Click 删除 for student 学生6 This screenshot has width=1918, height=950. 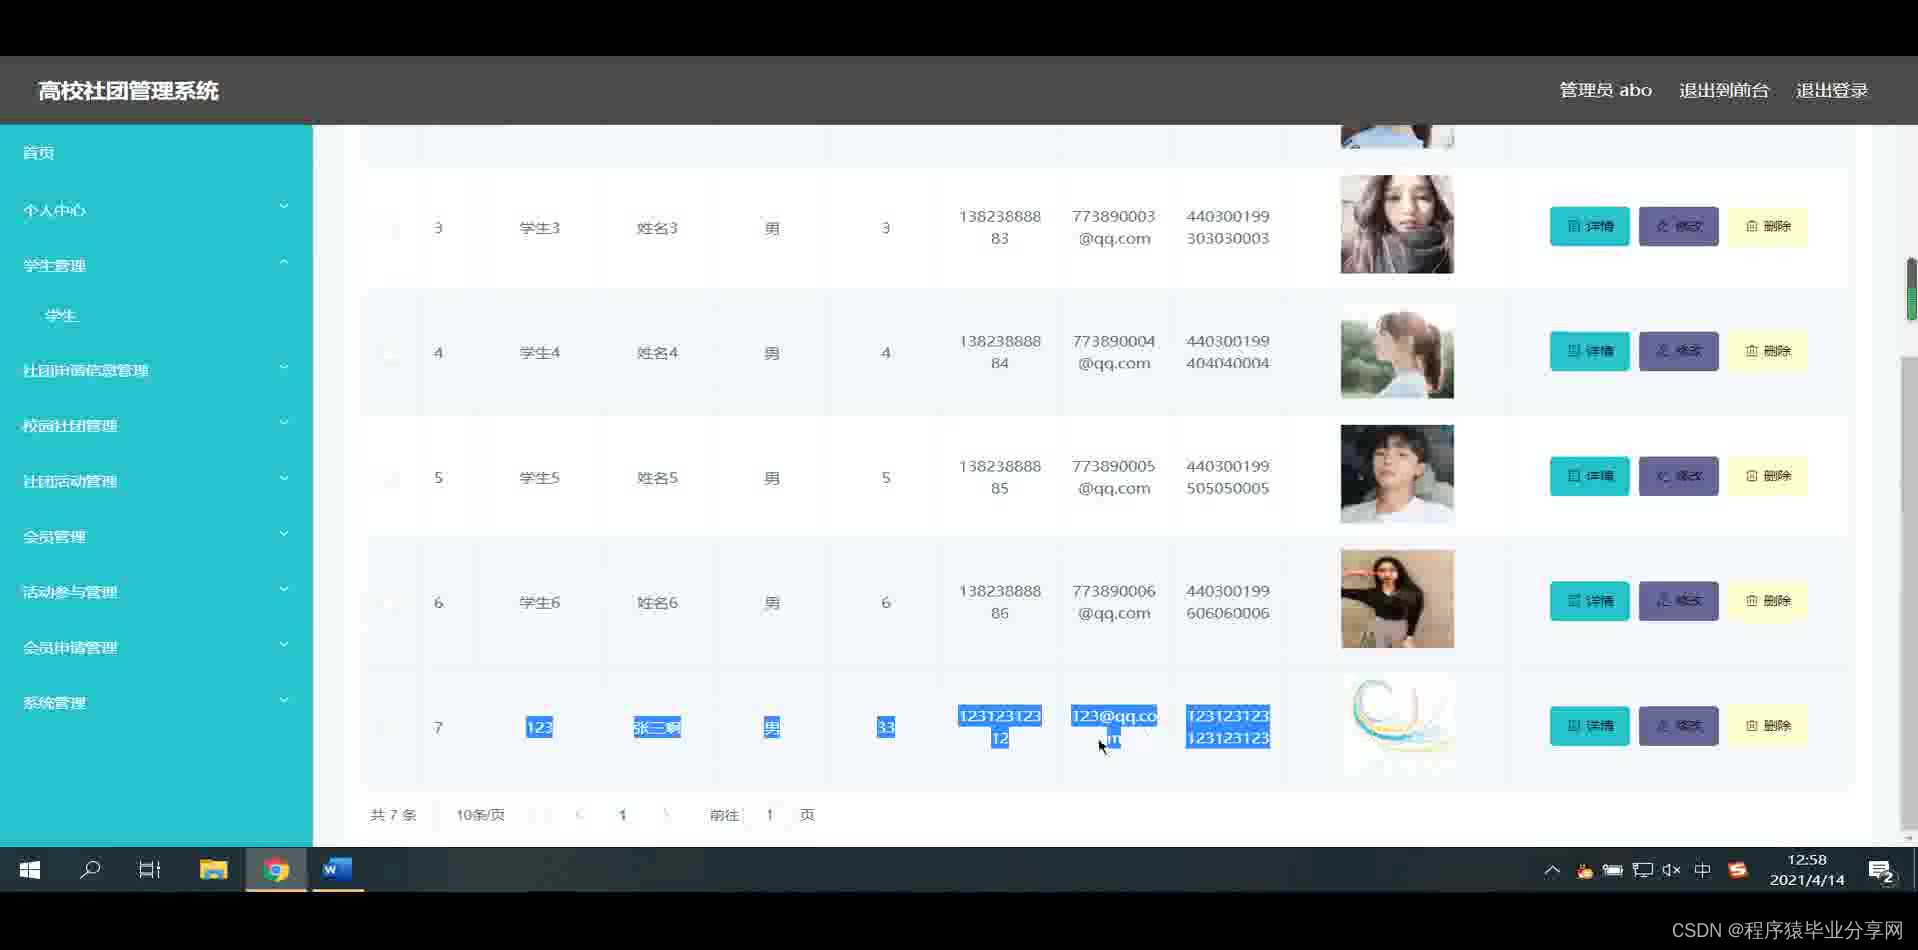point(1767,601)
